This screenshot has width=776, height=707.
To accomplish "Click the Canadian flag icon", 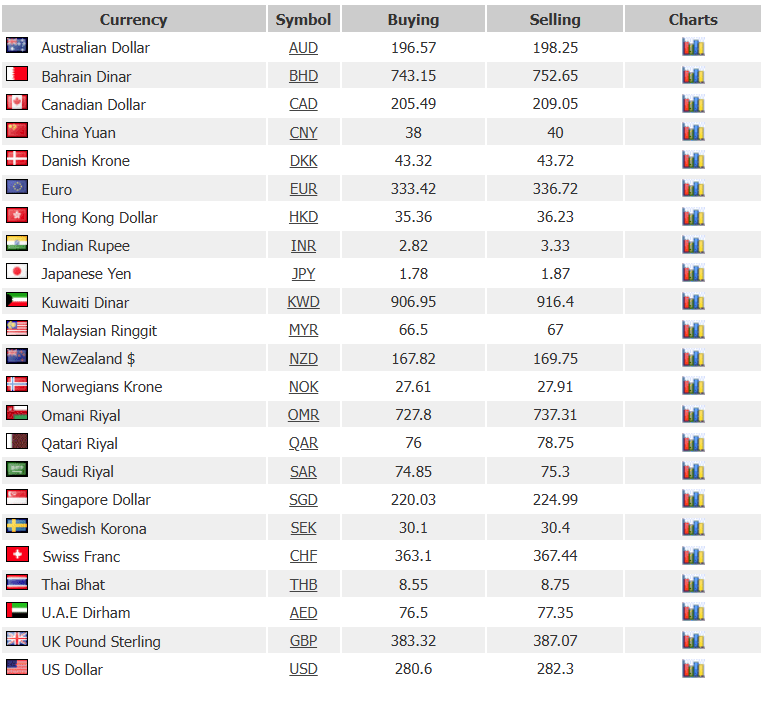I will [x=17, y=102].
